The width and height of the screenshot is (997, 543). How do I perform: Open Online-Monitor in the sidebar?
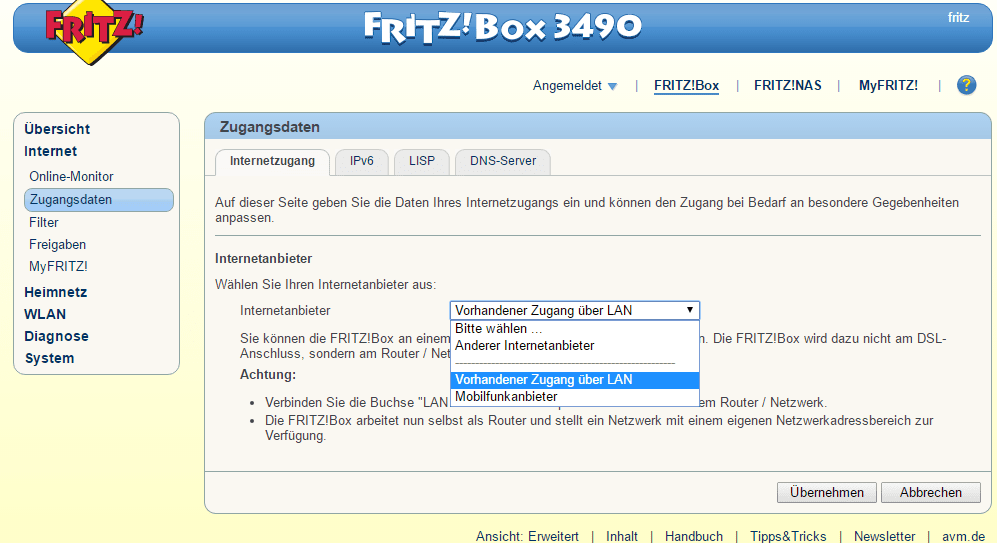click(x=71, y=176)
